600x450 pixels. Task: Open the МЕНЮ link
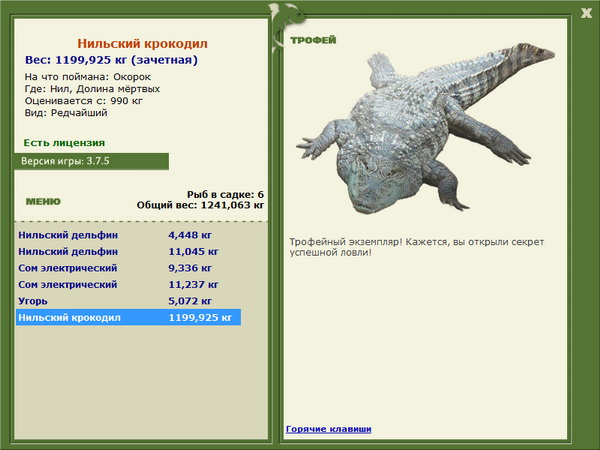click(43, 202)
